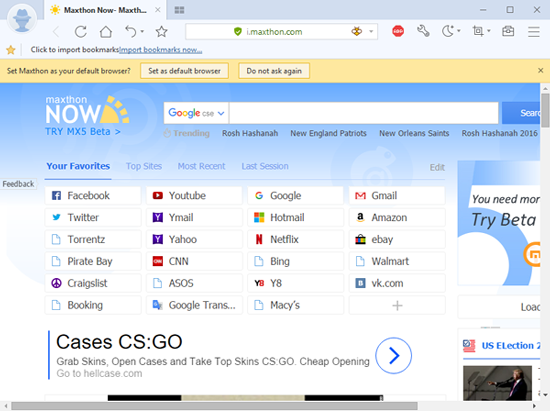
Task: Expand the address bar mode dropdown
Action: click(x=371, y=32)
